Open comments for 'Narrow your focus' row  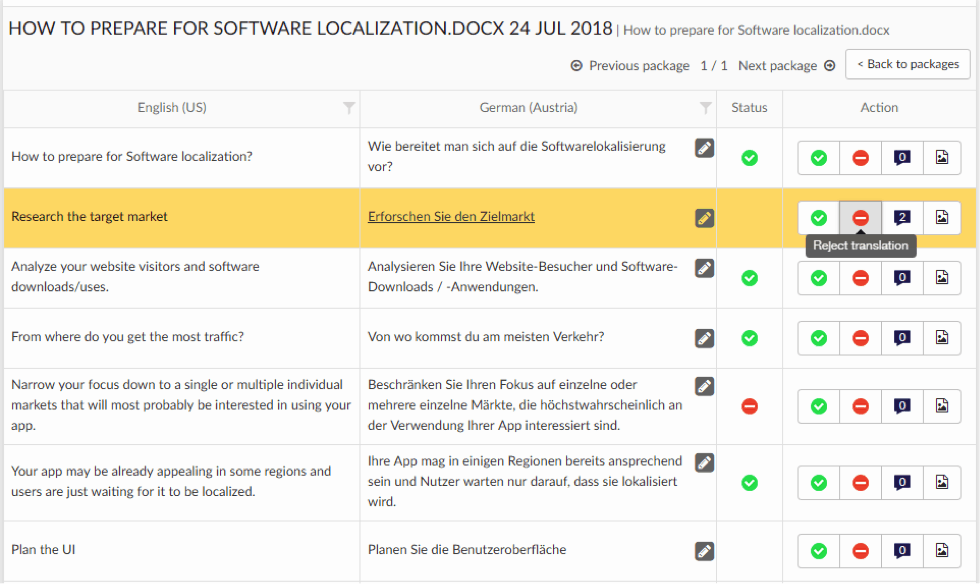pyautogui.click(x=902, y=406)
